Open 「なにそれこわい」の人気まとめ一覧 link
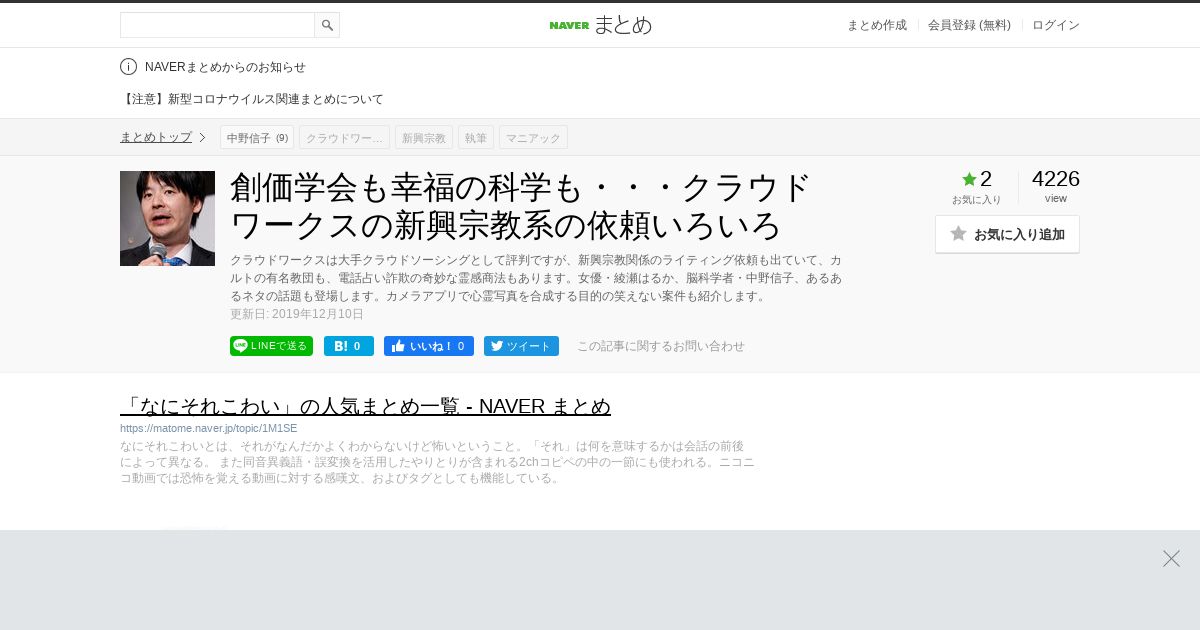The width and height of the screenshot is (1200, 630). 365,406
